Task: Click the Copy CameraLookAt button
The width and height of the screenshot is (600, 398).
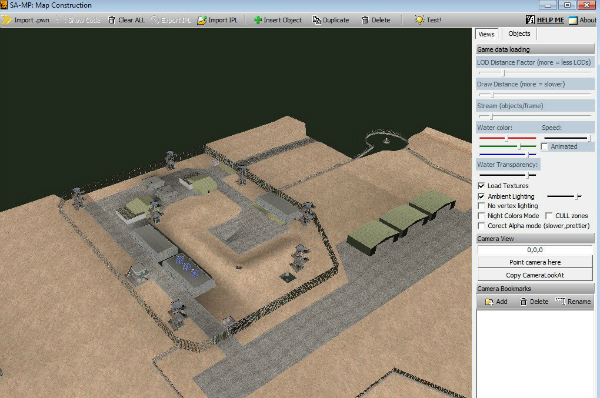Action: [535, 275]
